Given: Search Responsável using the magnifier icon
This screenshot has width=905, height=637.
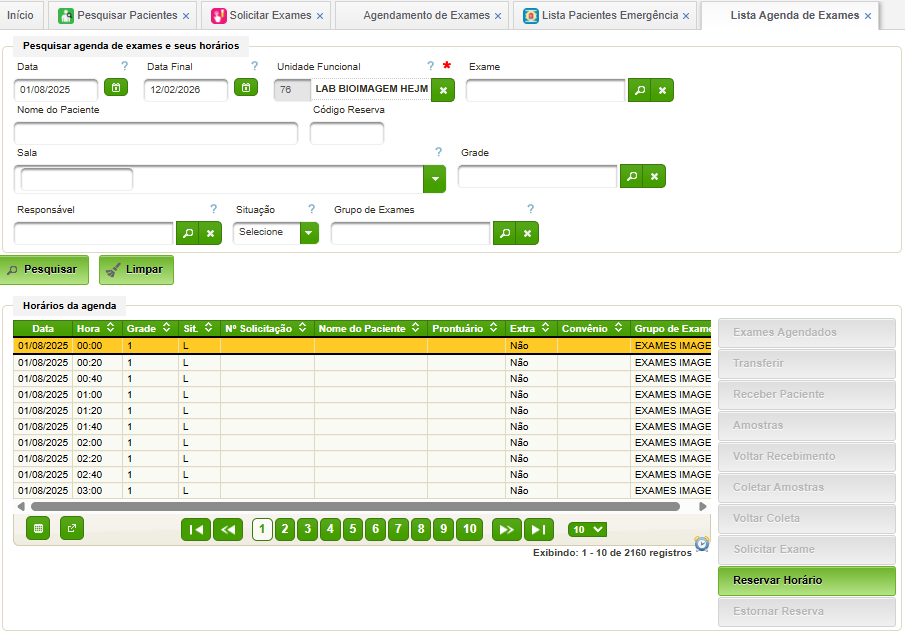Looking at the screenshot, I should [x=187, y=233].
